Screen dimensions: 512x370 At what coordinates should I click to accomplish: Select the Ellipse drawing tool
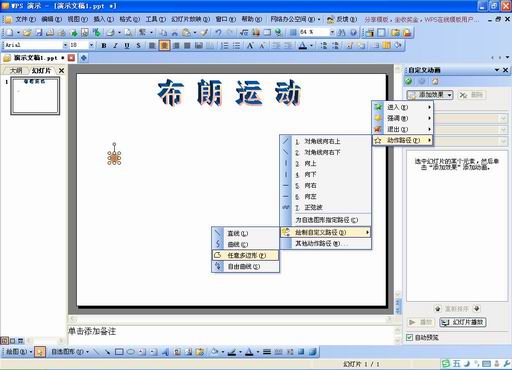click(131, 352)
